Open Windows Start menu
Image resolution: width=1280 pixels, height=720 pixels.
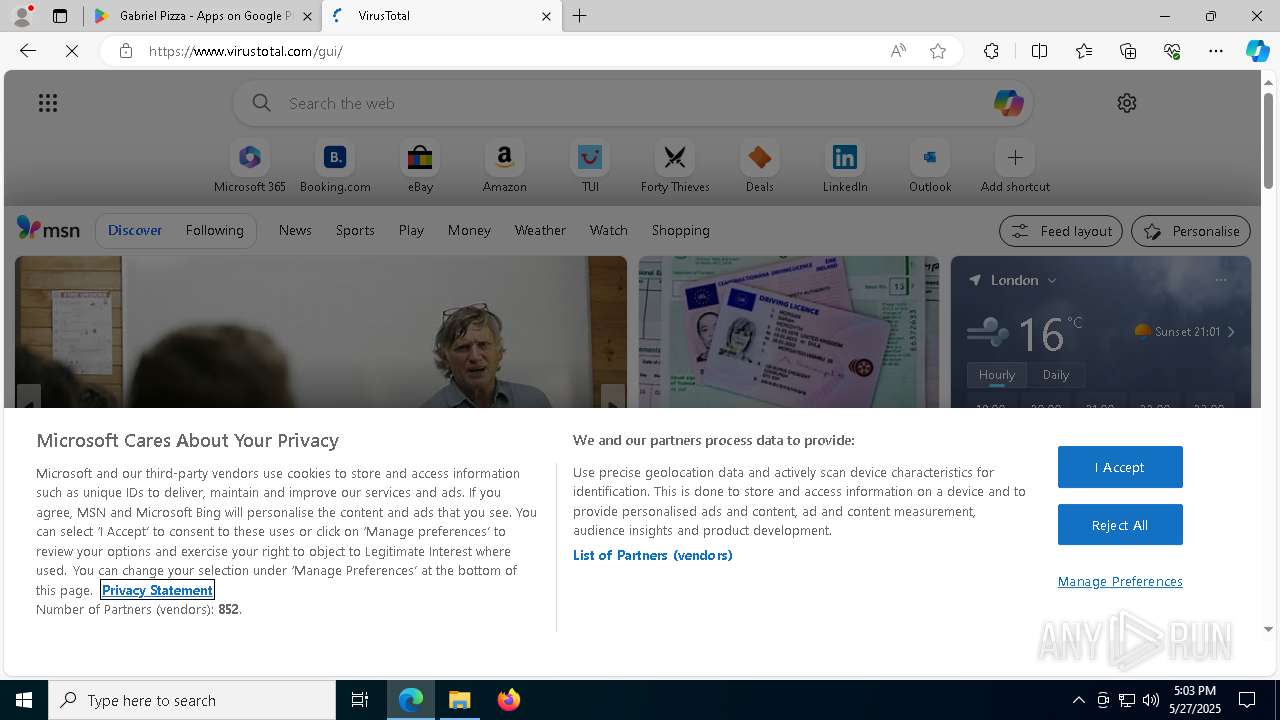click(24, 700)
